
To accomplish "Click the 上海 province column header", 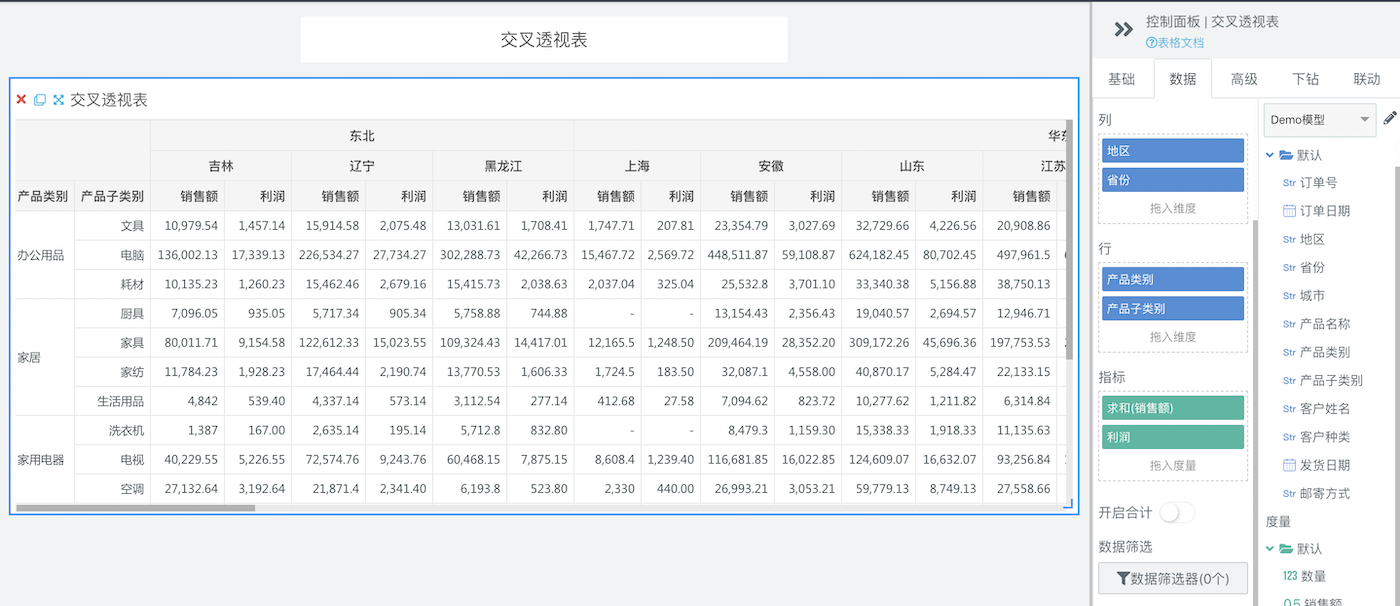I will [637, 166].
